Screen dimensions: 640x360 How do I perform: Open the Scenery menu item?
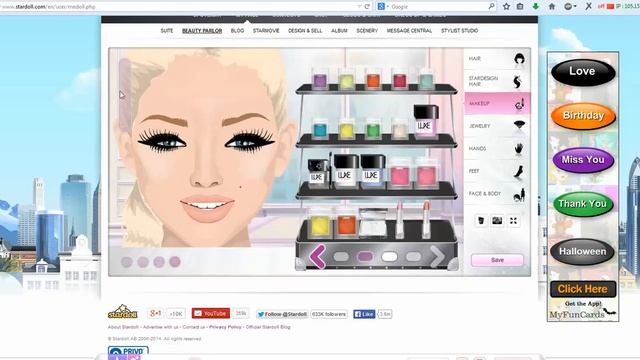(x=367, y=31)
